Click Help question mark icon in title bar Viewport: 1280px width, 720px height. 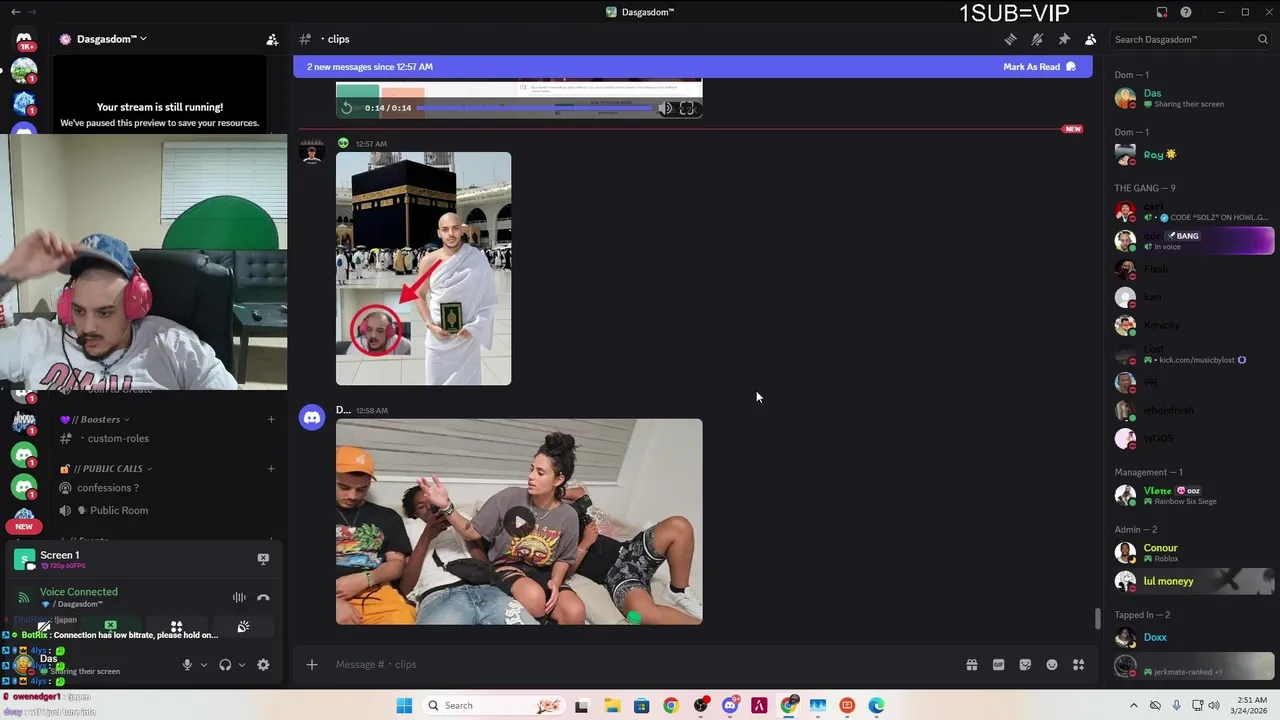click(1186, 12)
